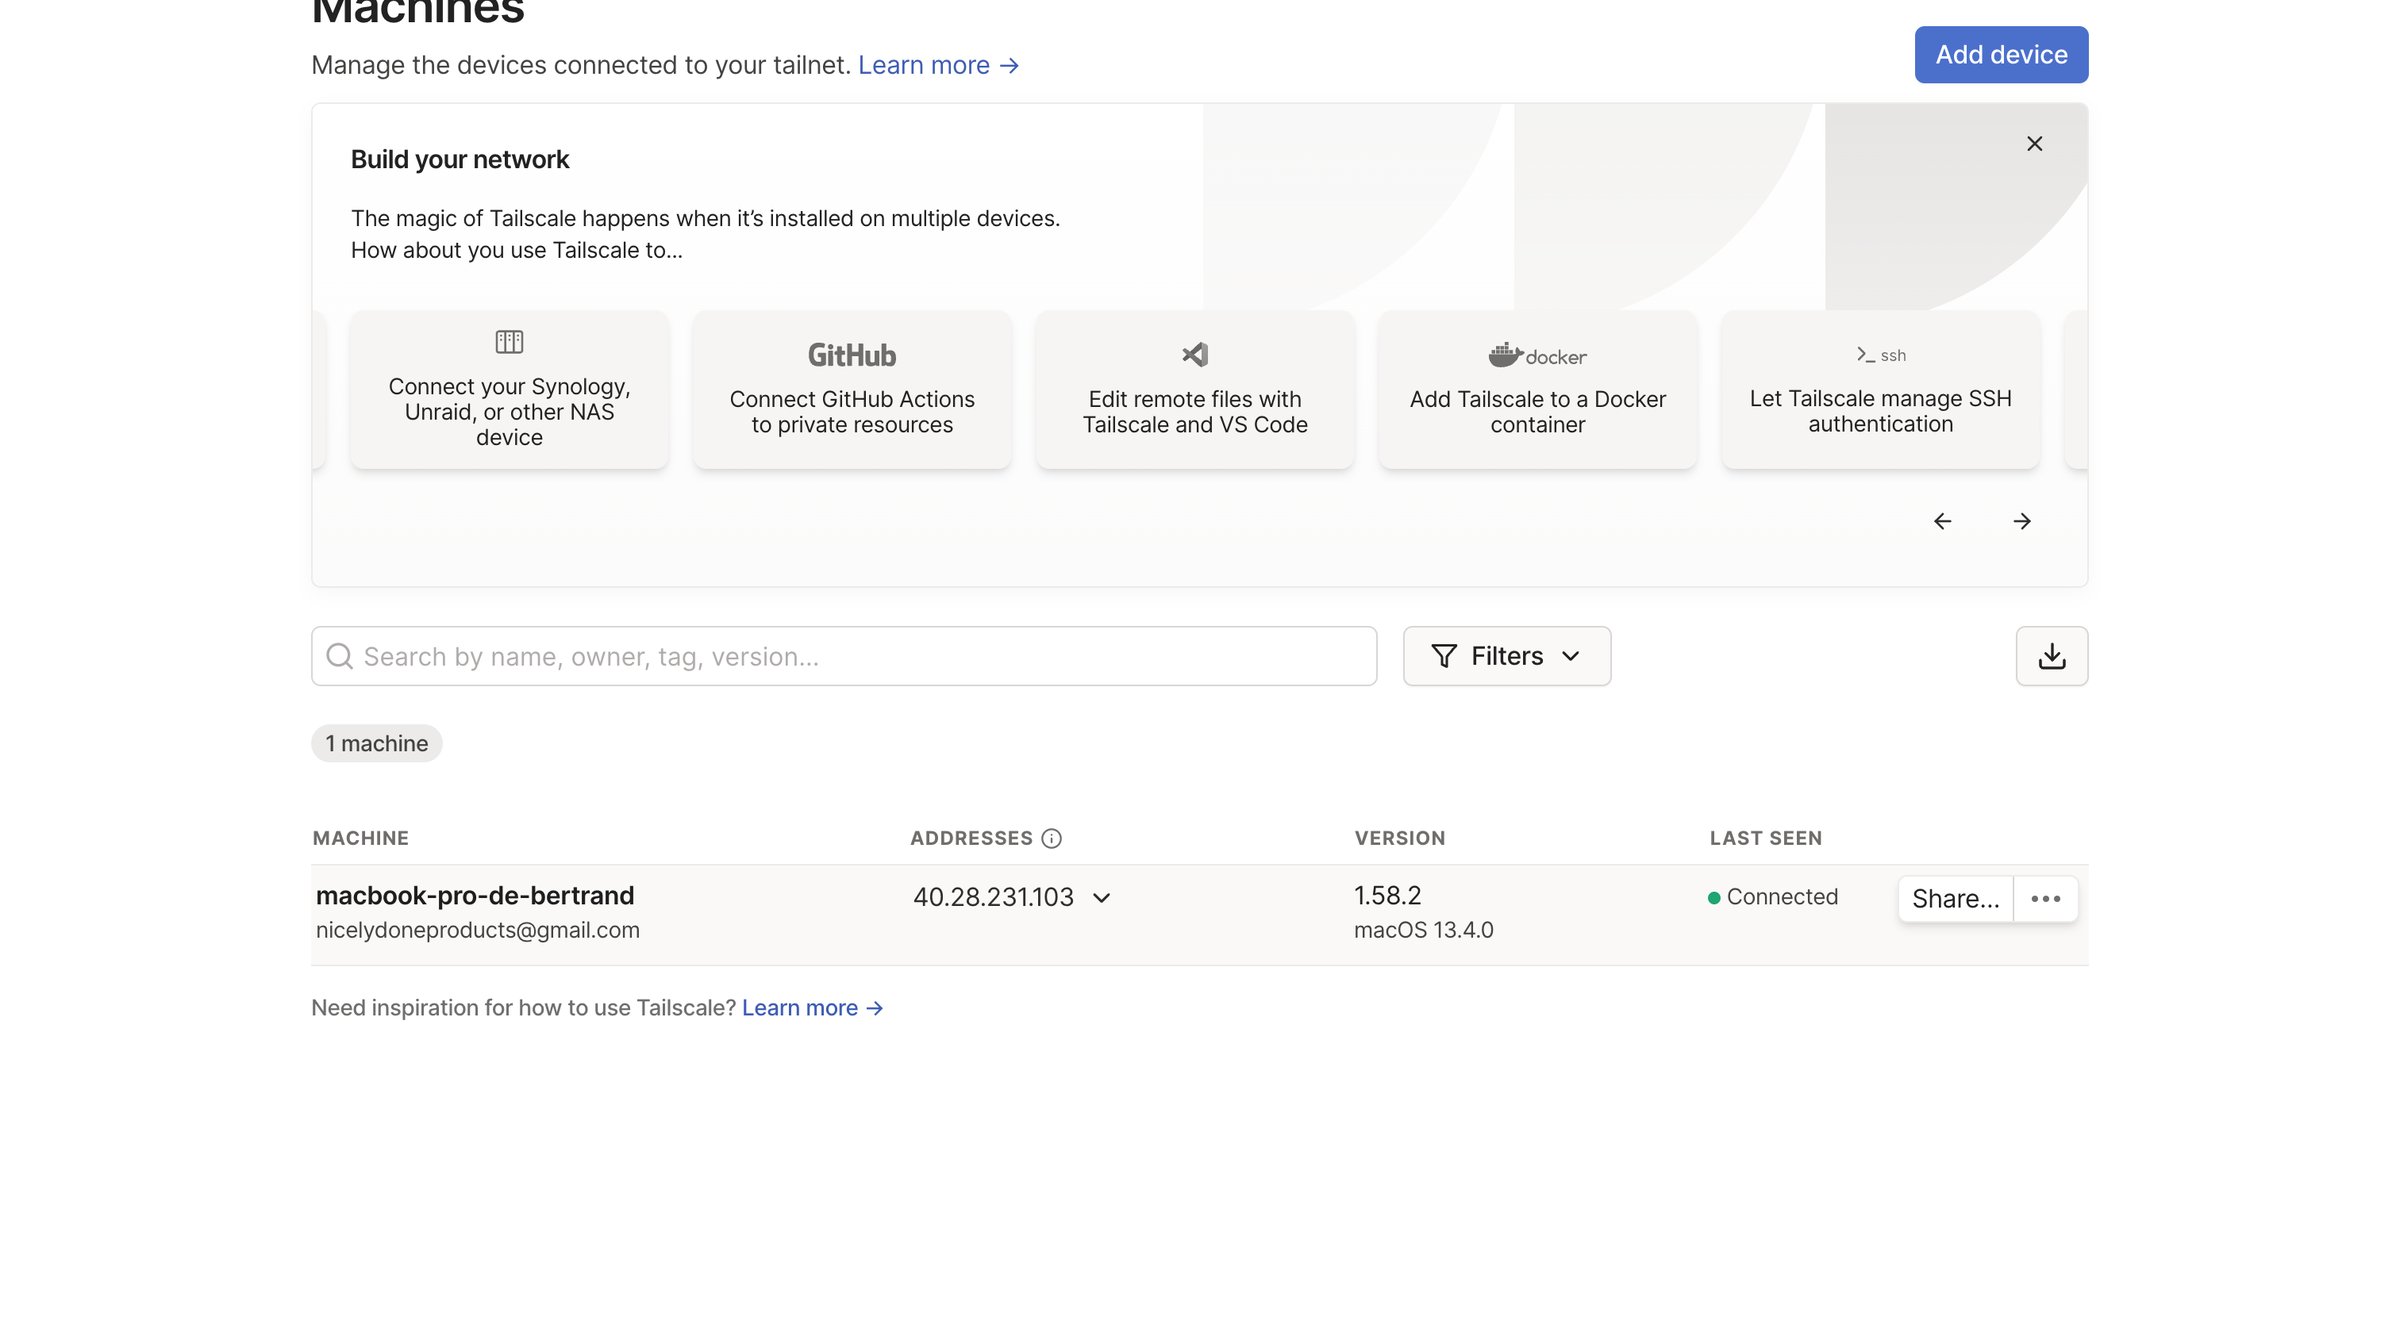Click the LAST SEEN column header
Image resolution: width=2400 pixels, height=1328 pixels.
(1766, 838)
